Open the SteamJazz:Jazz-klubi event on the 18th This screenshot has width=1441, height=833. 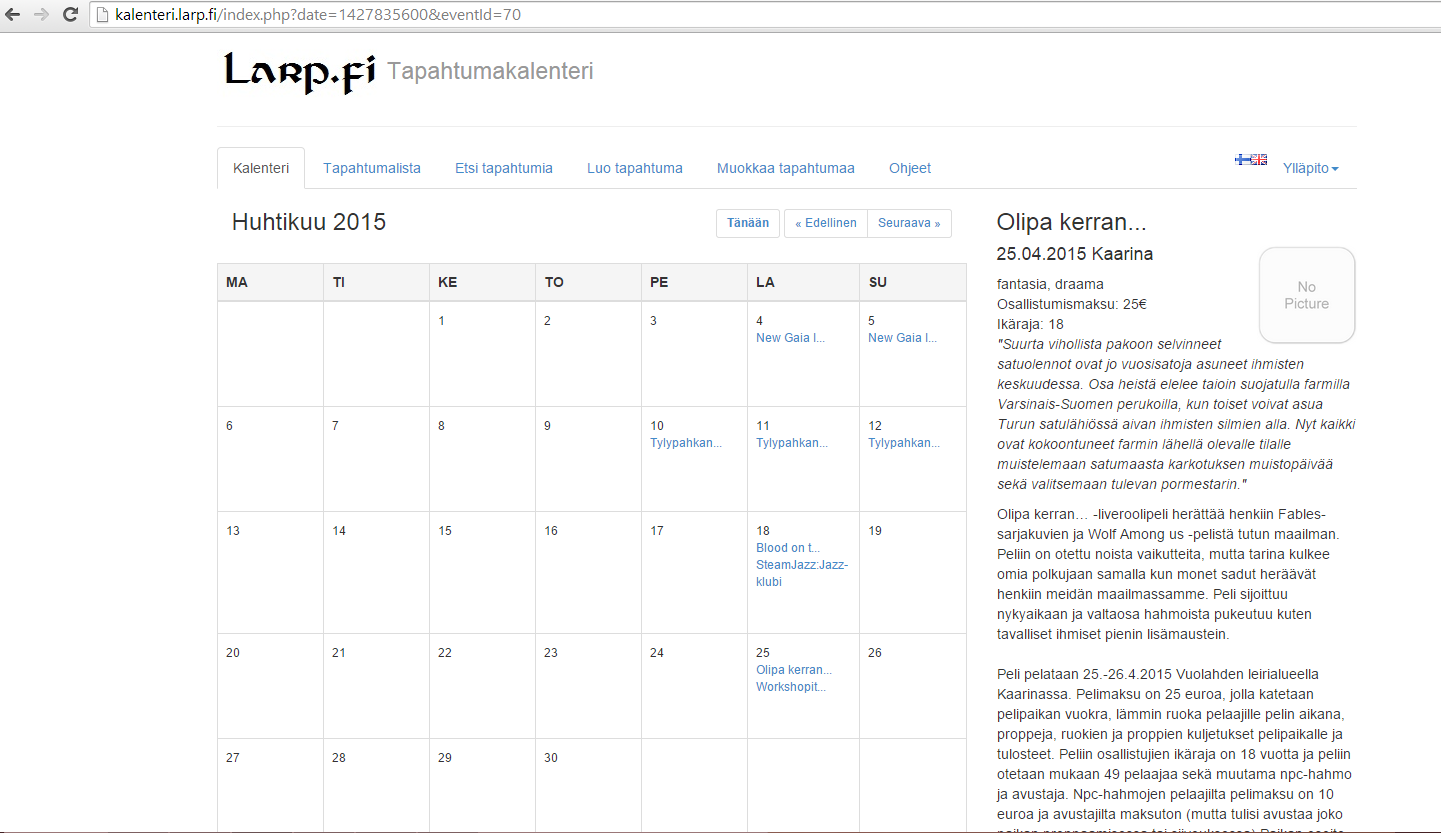(801, 573)
